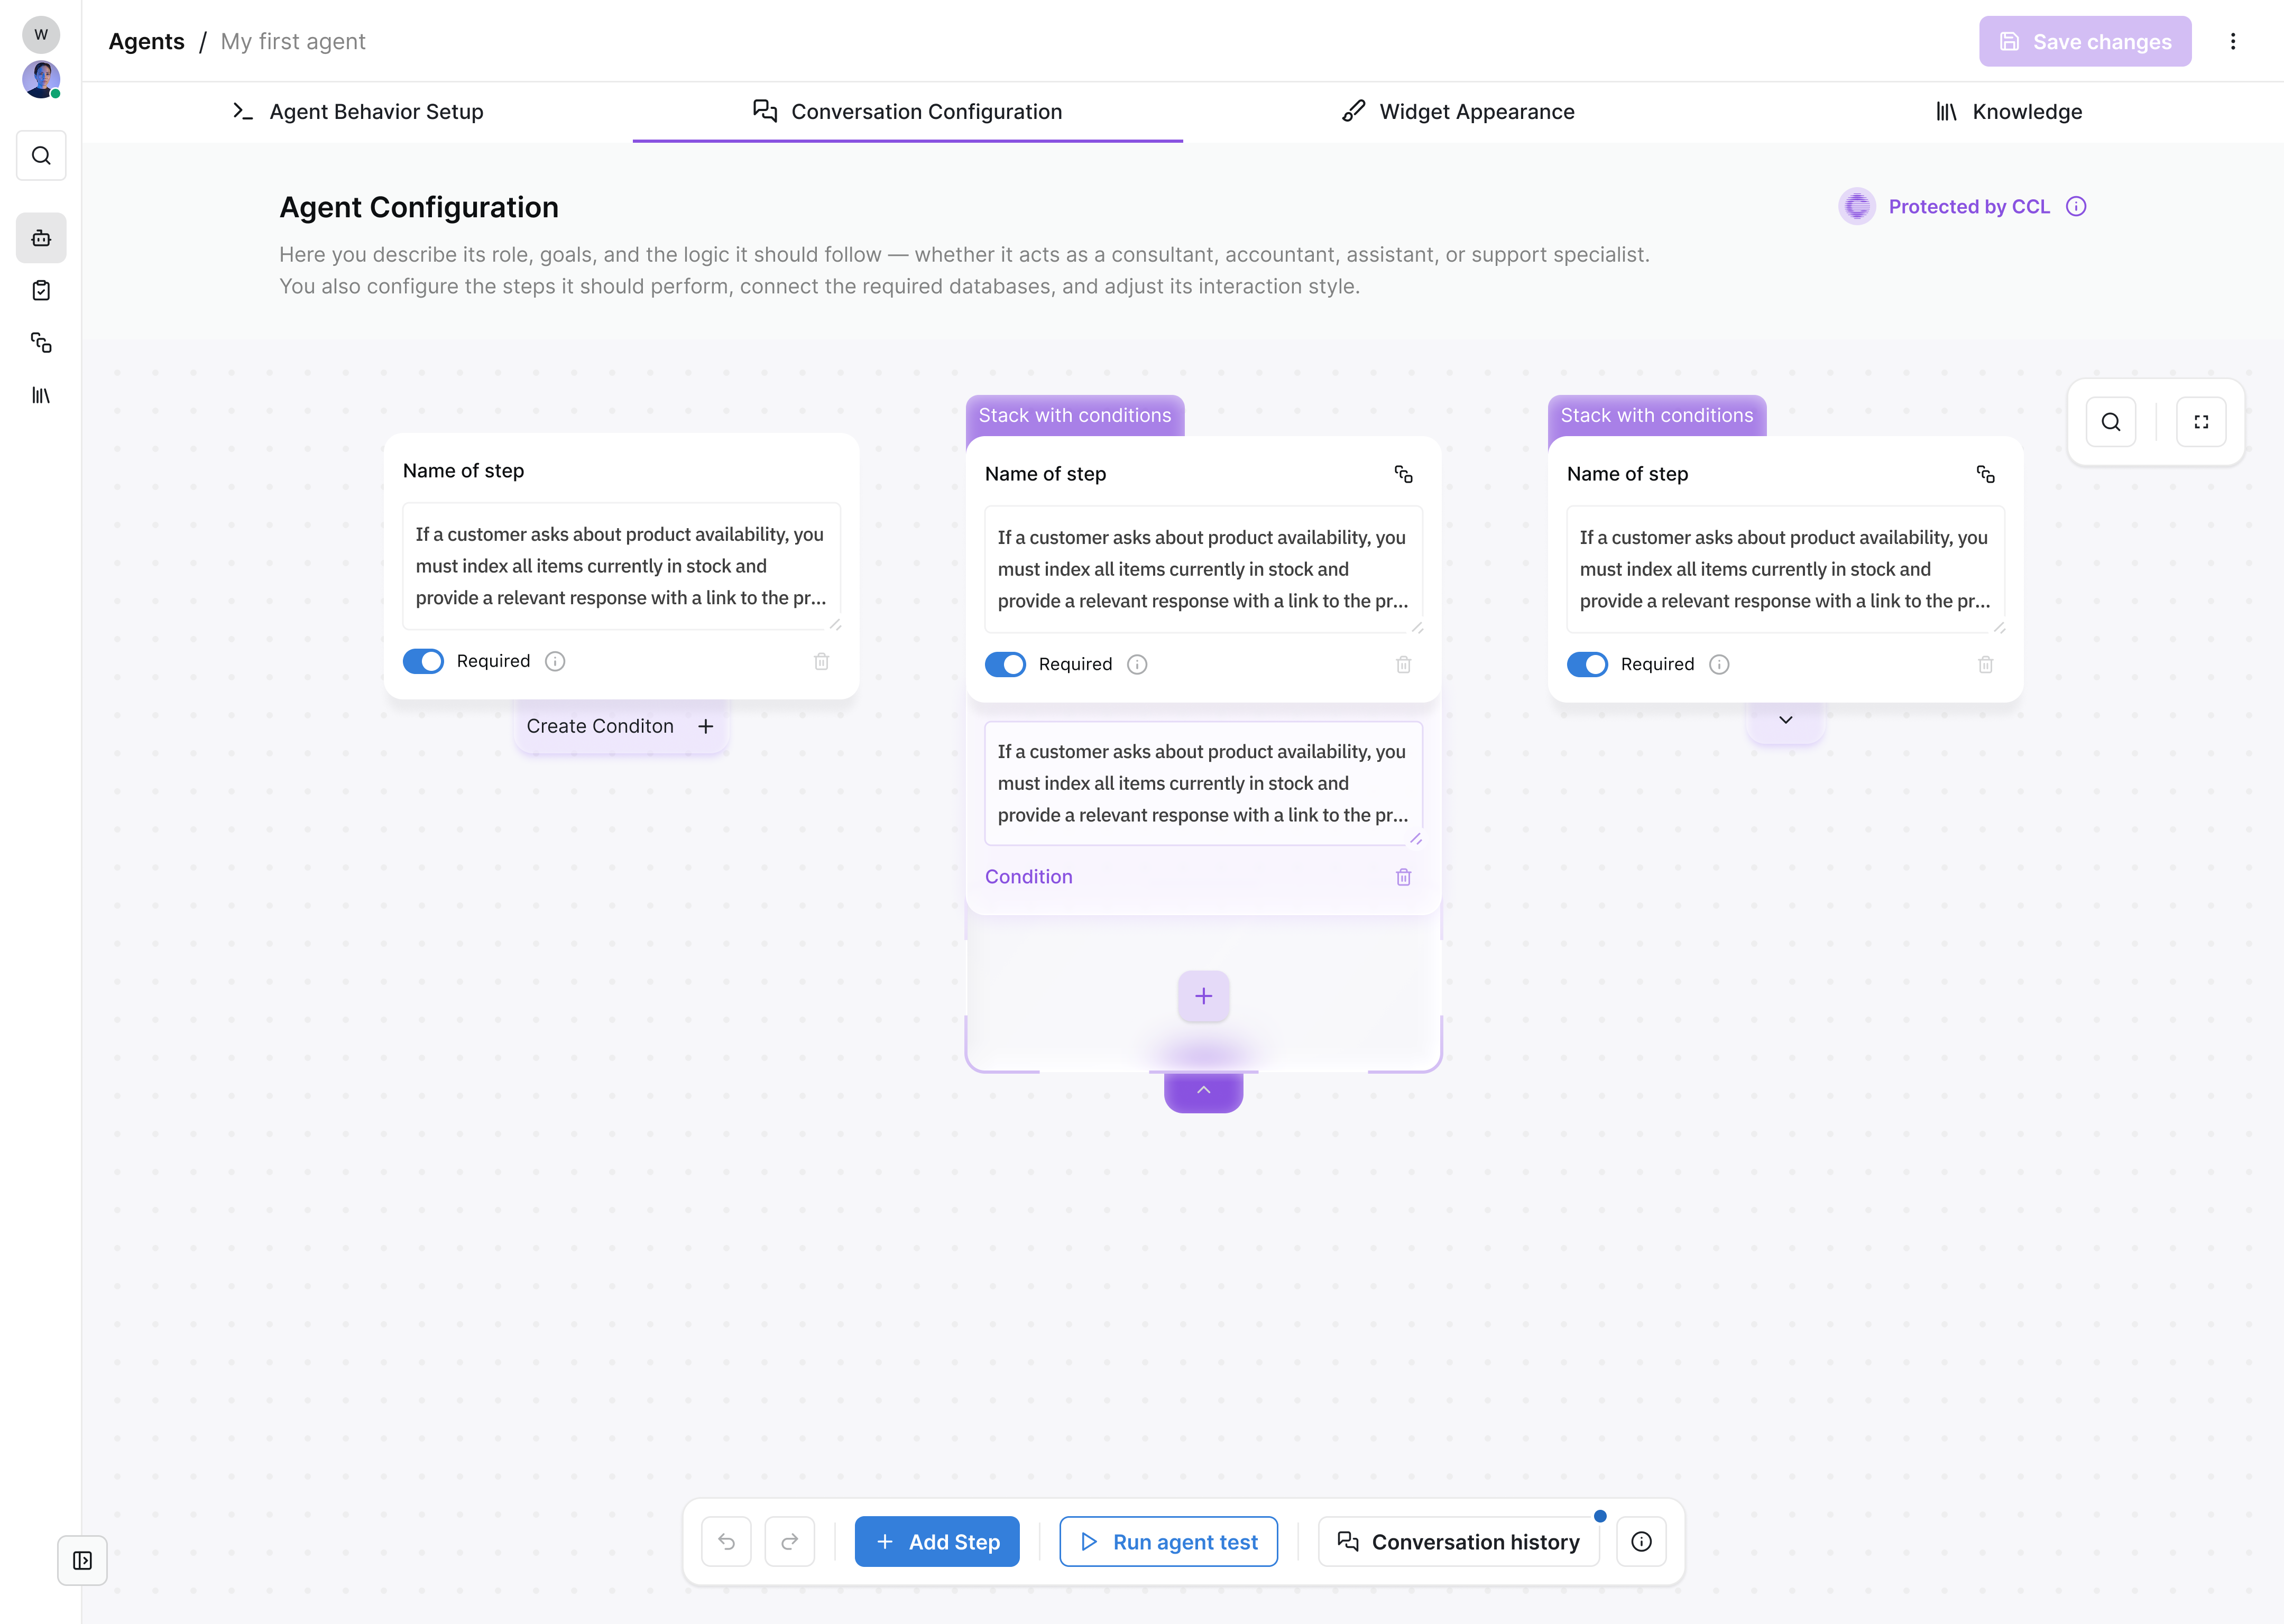The height and width of the screenshot is (1624, 2284).
Task: Delete the Condition via purple trash icon
Action: pyautogui.click(x=1403, y=877)
